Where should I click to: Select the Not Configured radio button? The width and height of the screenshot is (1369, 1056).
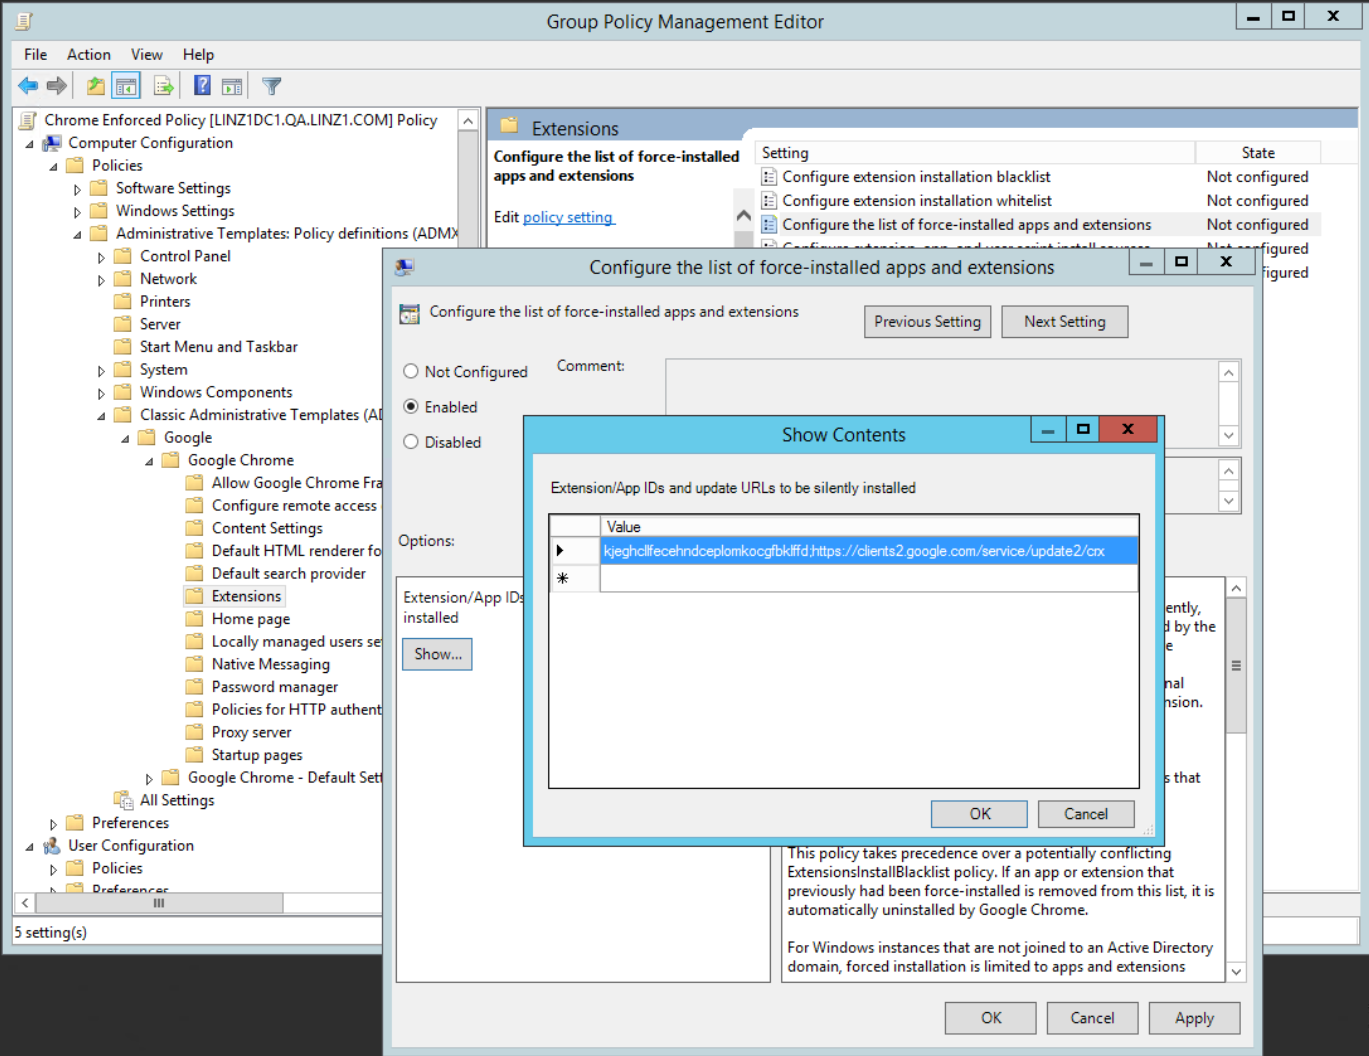coord(411,371)
